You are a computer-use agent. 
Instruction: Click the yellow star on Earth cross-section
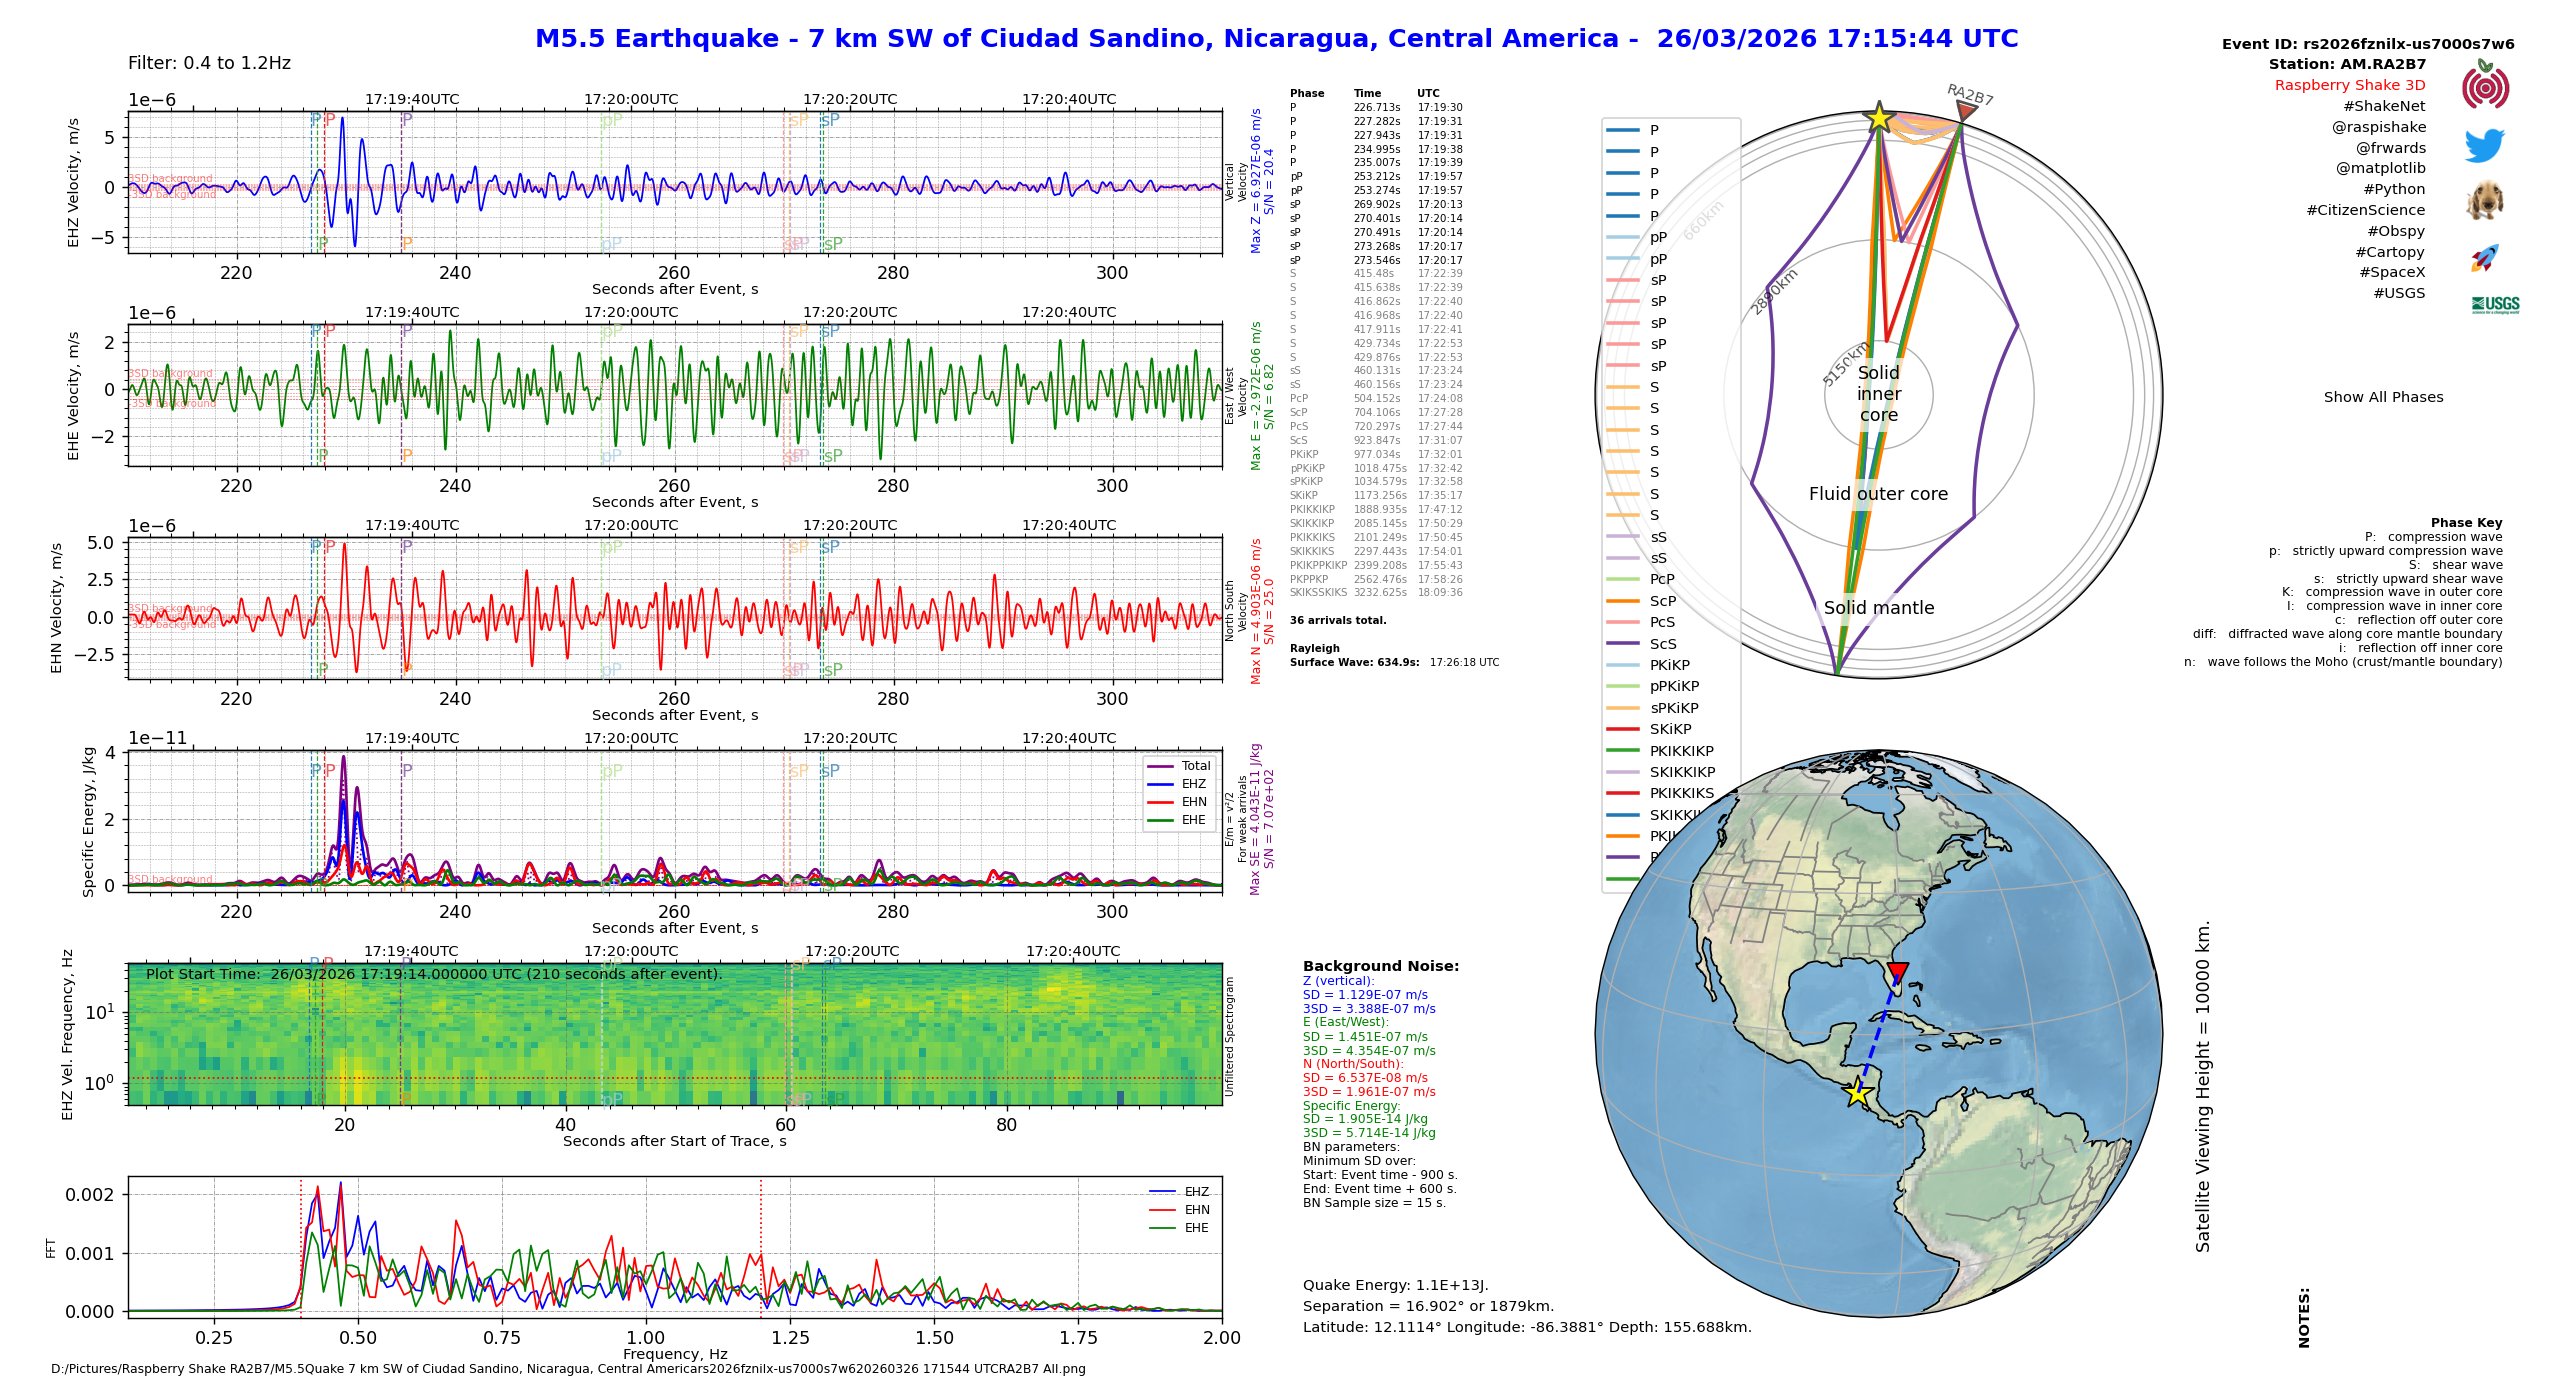[1879, 118]
